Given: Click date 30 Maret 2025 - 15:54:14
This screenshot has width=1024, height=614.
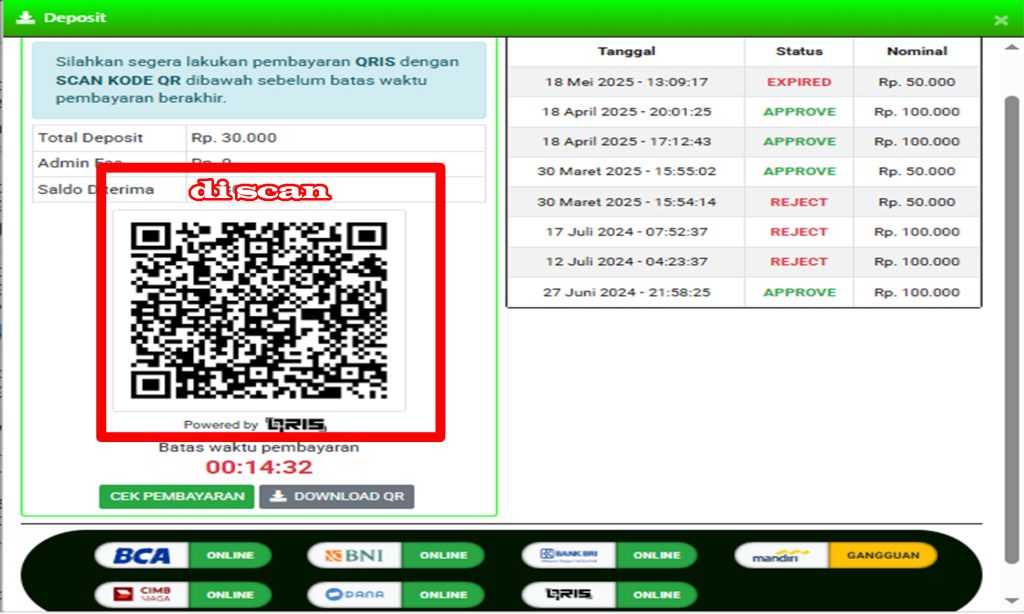Looking at the screenshot, I should pos(626,202).
